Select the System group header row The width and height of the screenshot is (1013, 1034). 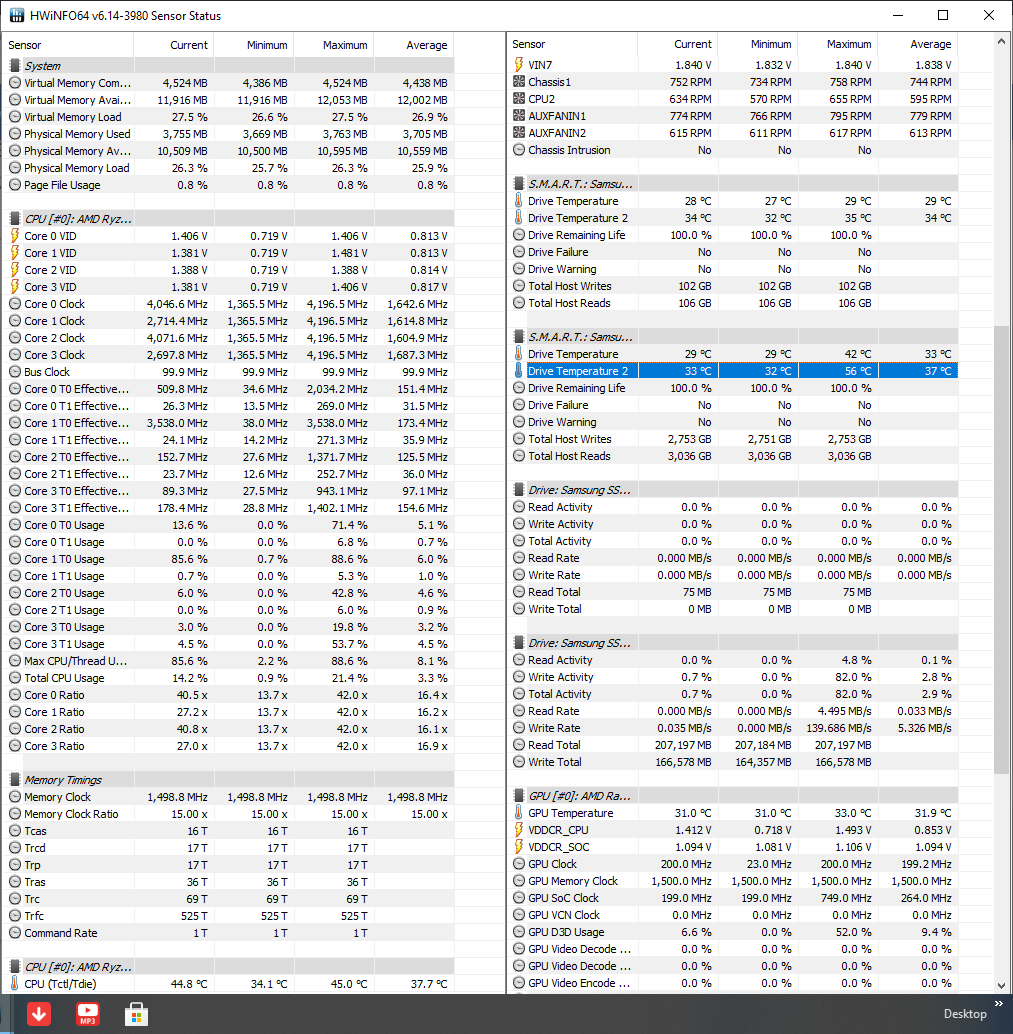[228, 66]
